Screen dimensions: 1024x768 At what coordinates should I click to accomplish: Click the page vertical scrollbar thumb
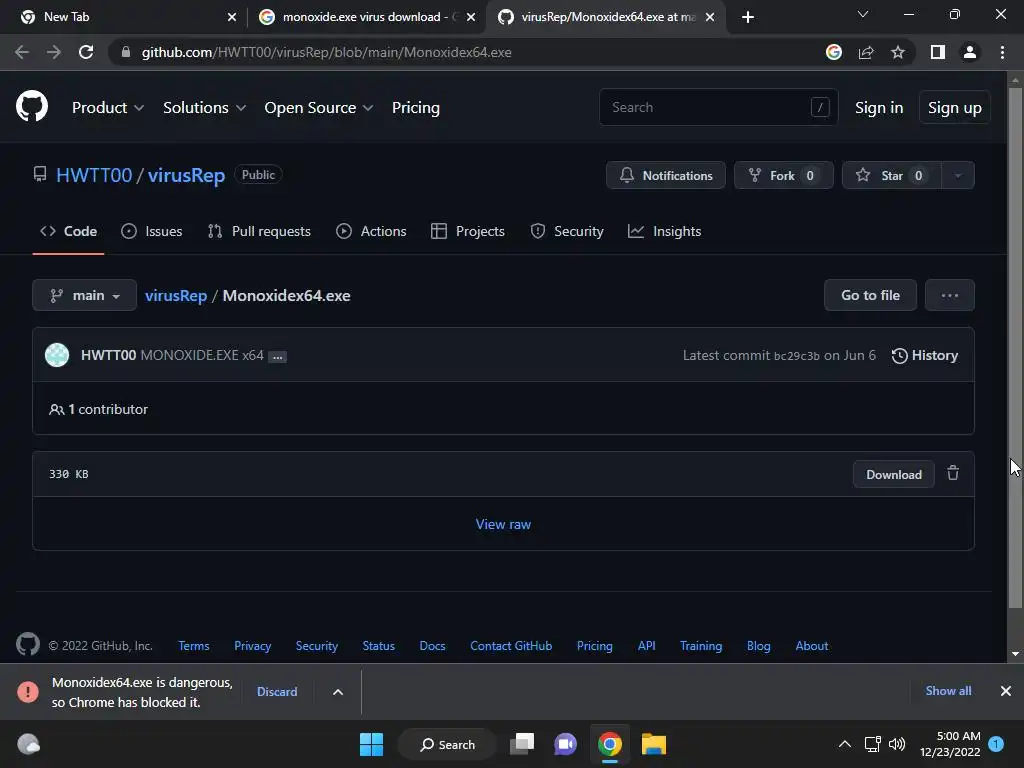coord(1015,349)
